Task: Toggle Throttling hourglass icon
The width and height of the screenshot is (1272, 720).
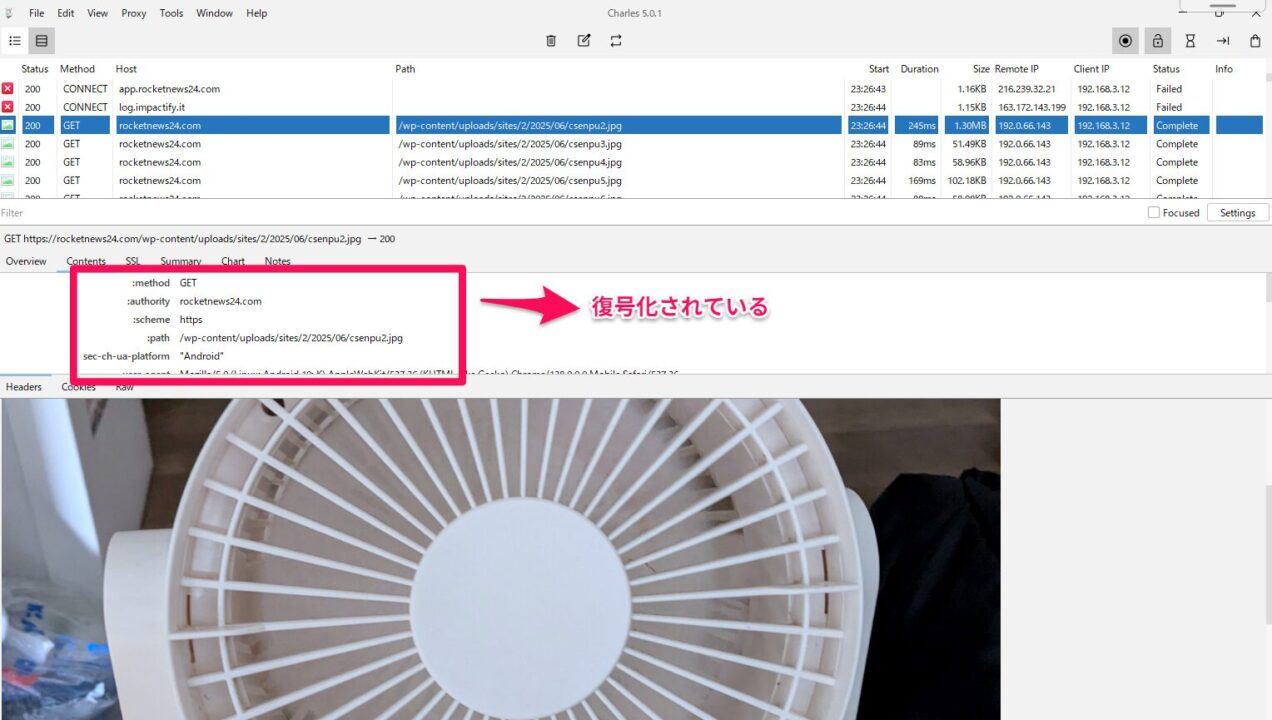Action: pos(1190,41)
